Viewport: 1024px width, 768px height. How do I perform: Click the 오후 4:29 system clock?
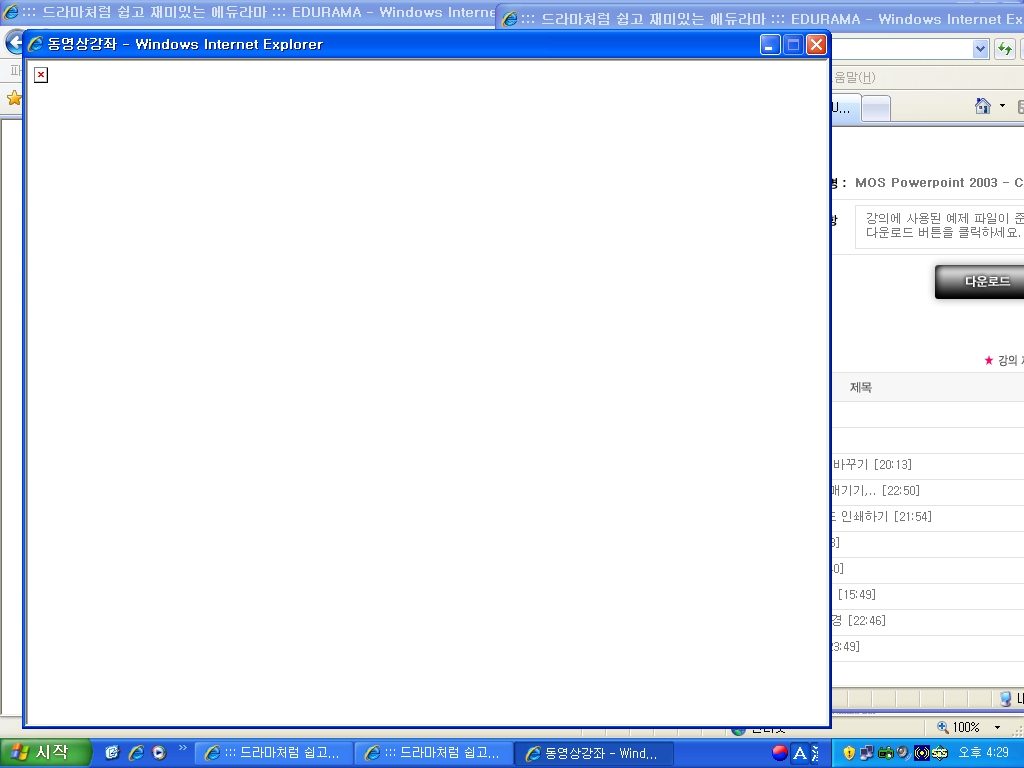point(983,753)
